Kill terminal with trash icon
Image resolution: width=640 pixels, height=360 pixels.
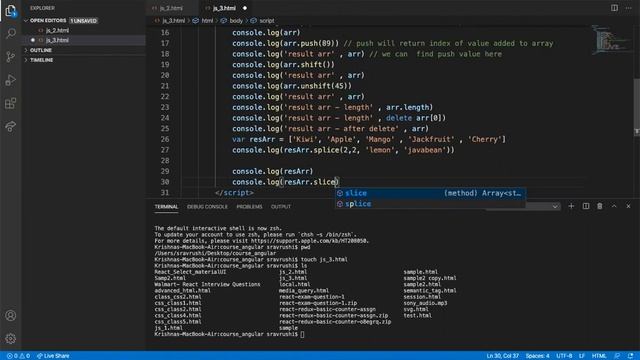point(600,206)
